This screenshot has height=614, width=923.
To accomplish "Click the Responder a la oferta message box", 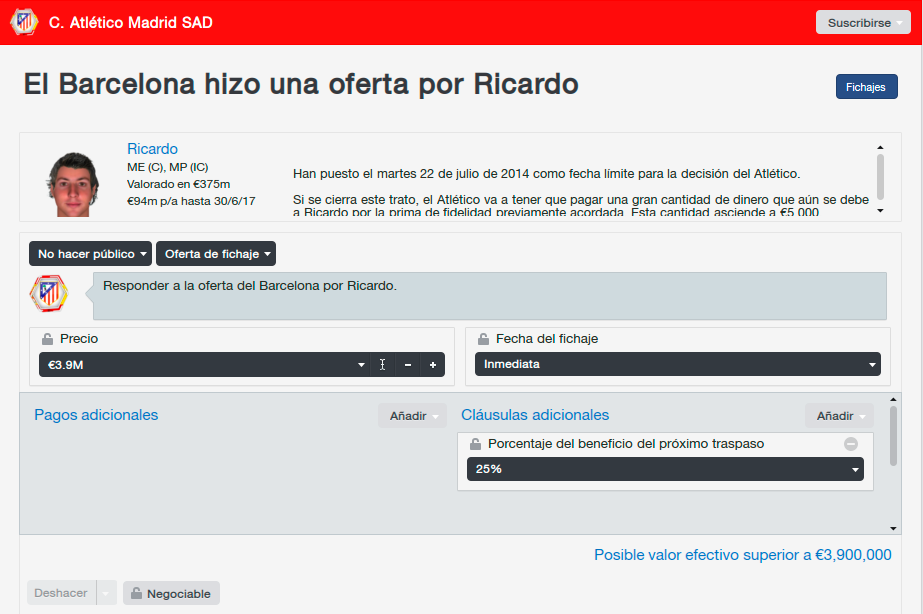I will point(490,296).
